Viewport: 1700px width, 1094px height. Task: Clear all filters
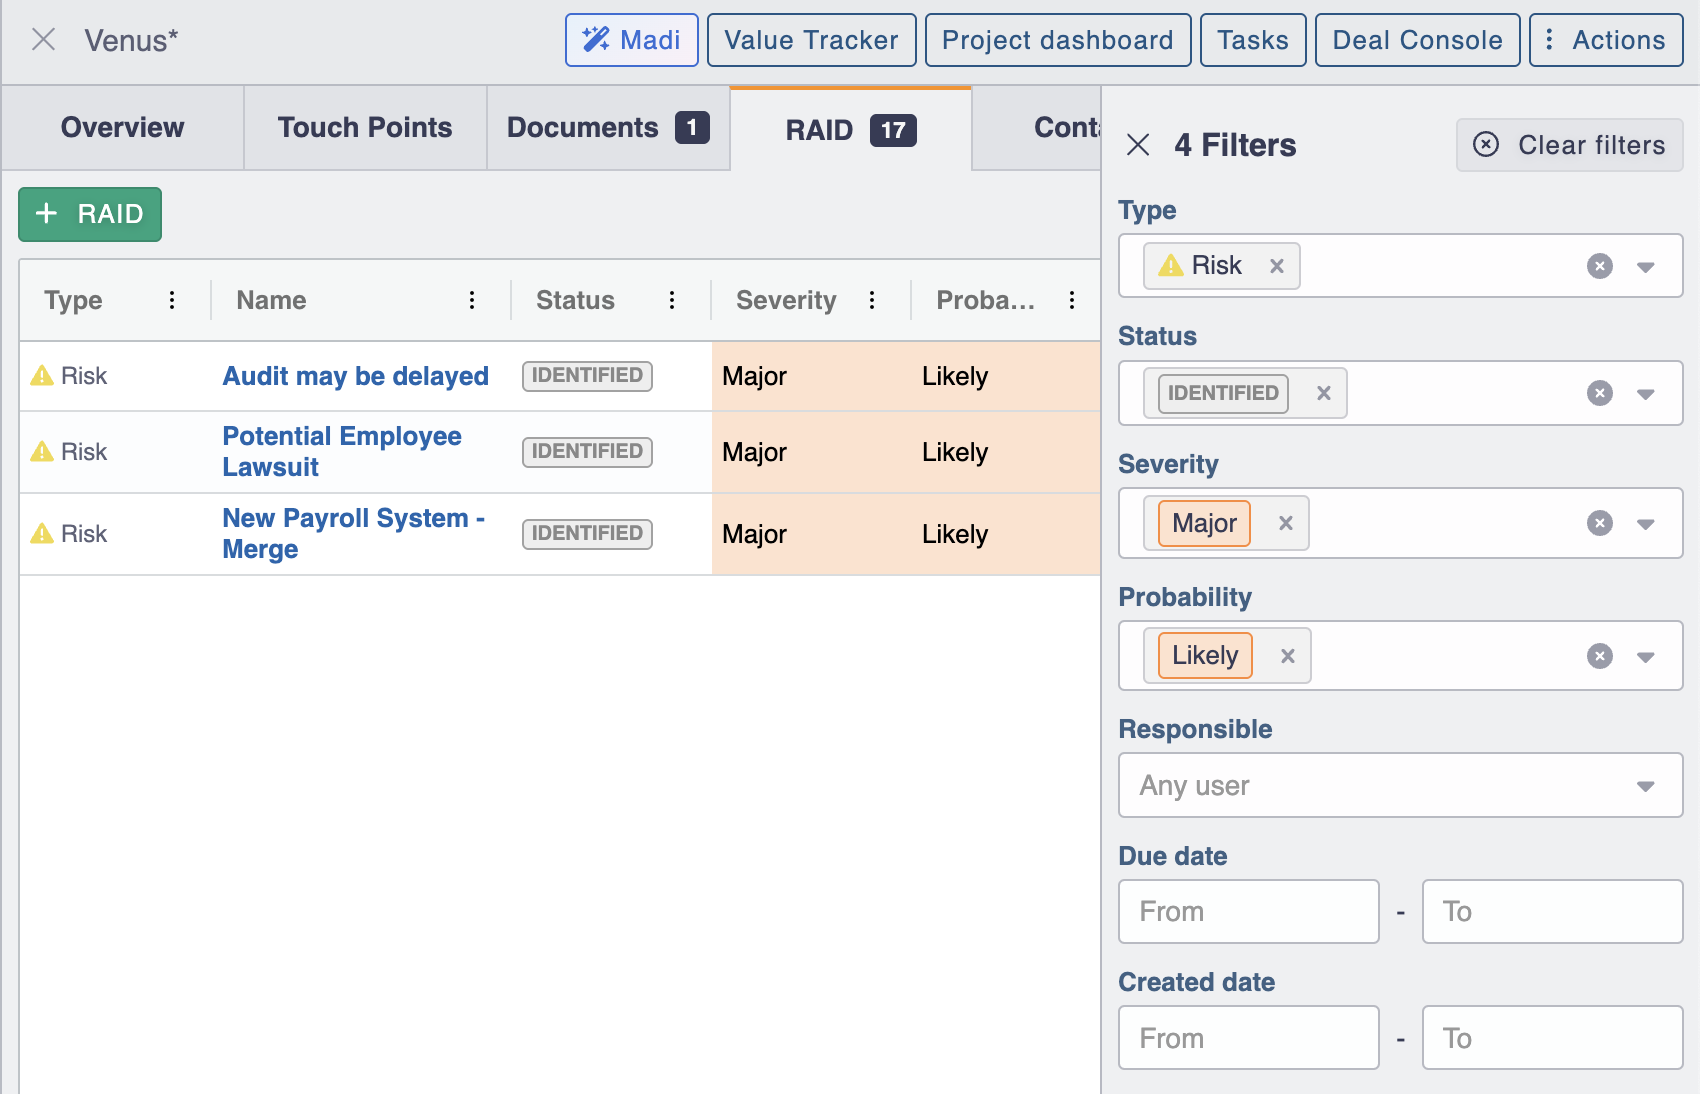(1570, 145)
